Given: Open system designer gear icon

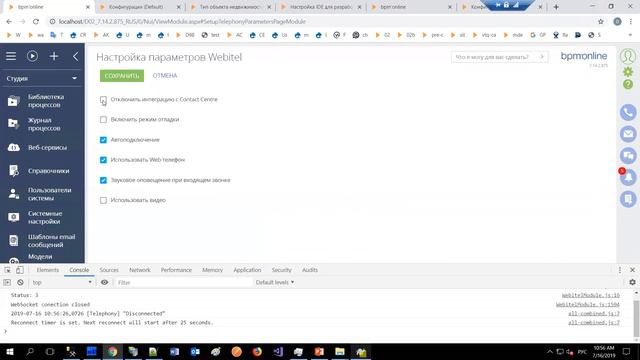Looking at the screenshot, I should click(628, 72).
